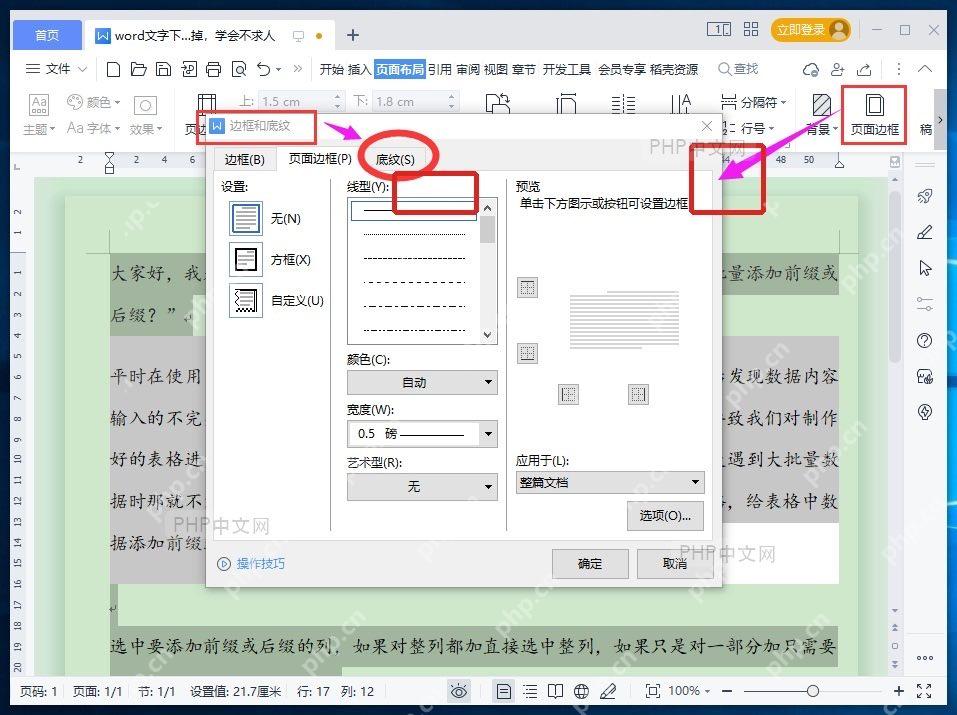Open the 审阅 ribbon tab
The width and height of the screenshot is (957, 715).
[468, 69]
